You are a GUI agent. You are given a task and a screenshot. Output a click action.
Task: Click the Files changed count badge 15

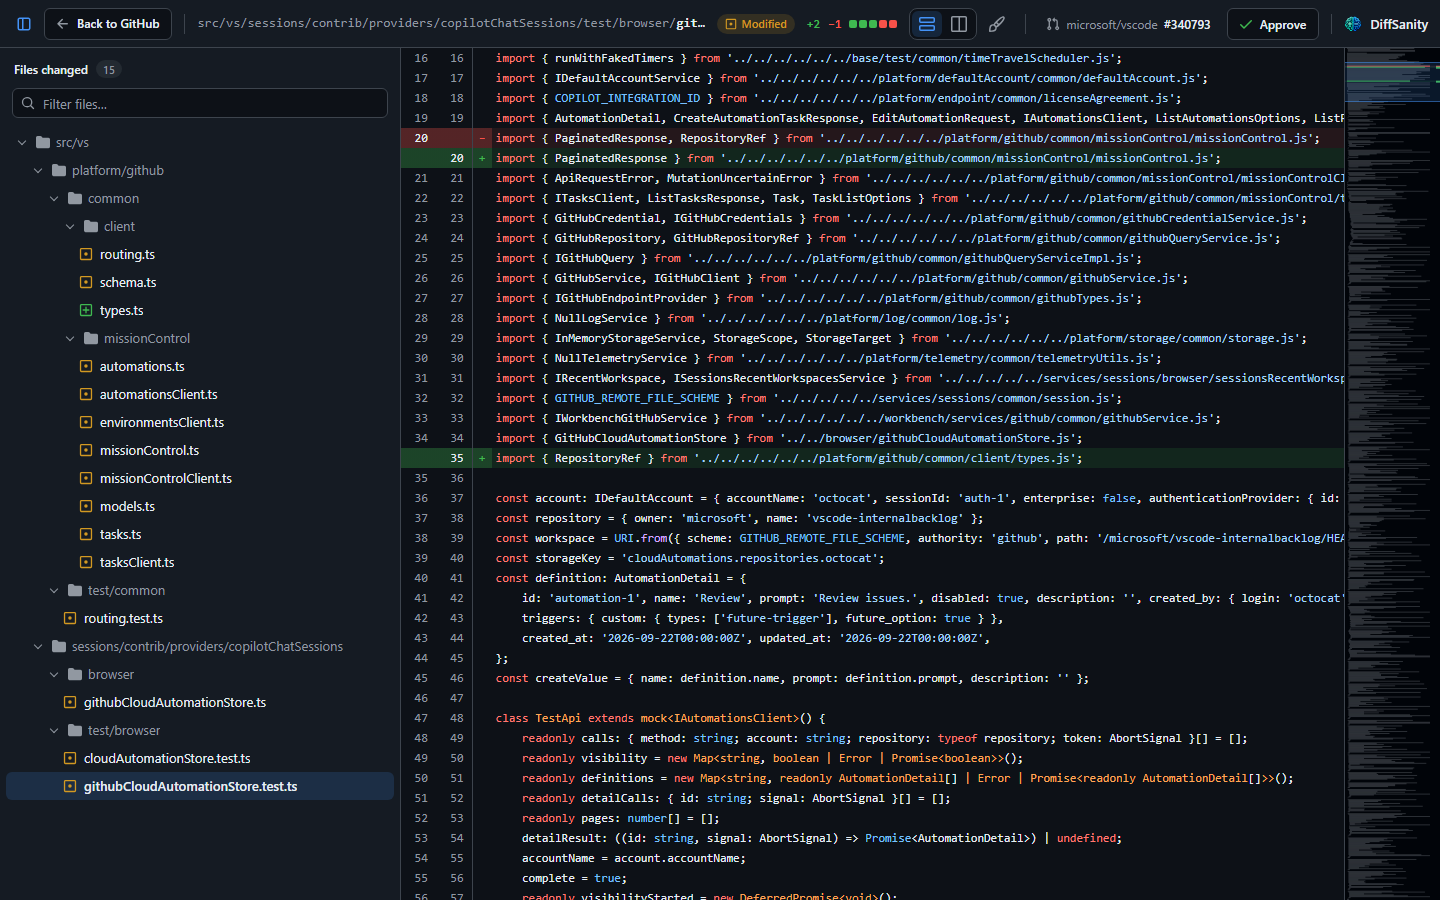tap(109, 70)
